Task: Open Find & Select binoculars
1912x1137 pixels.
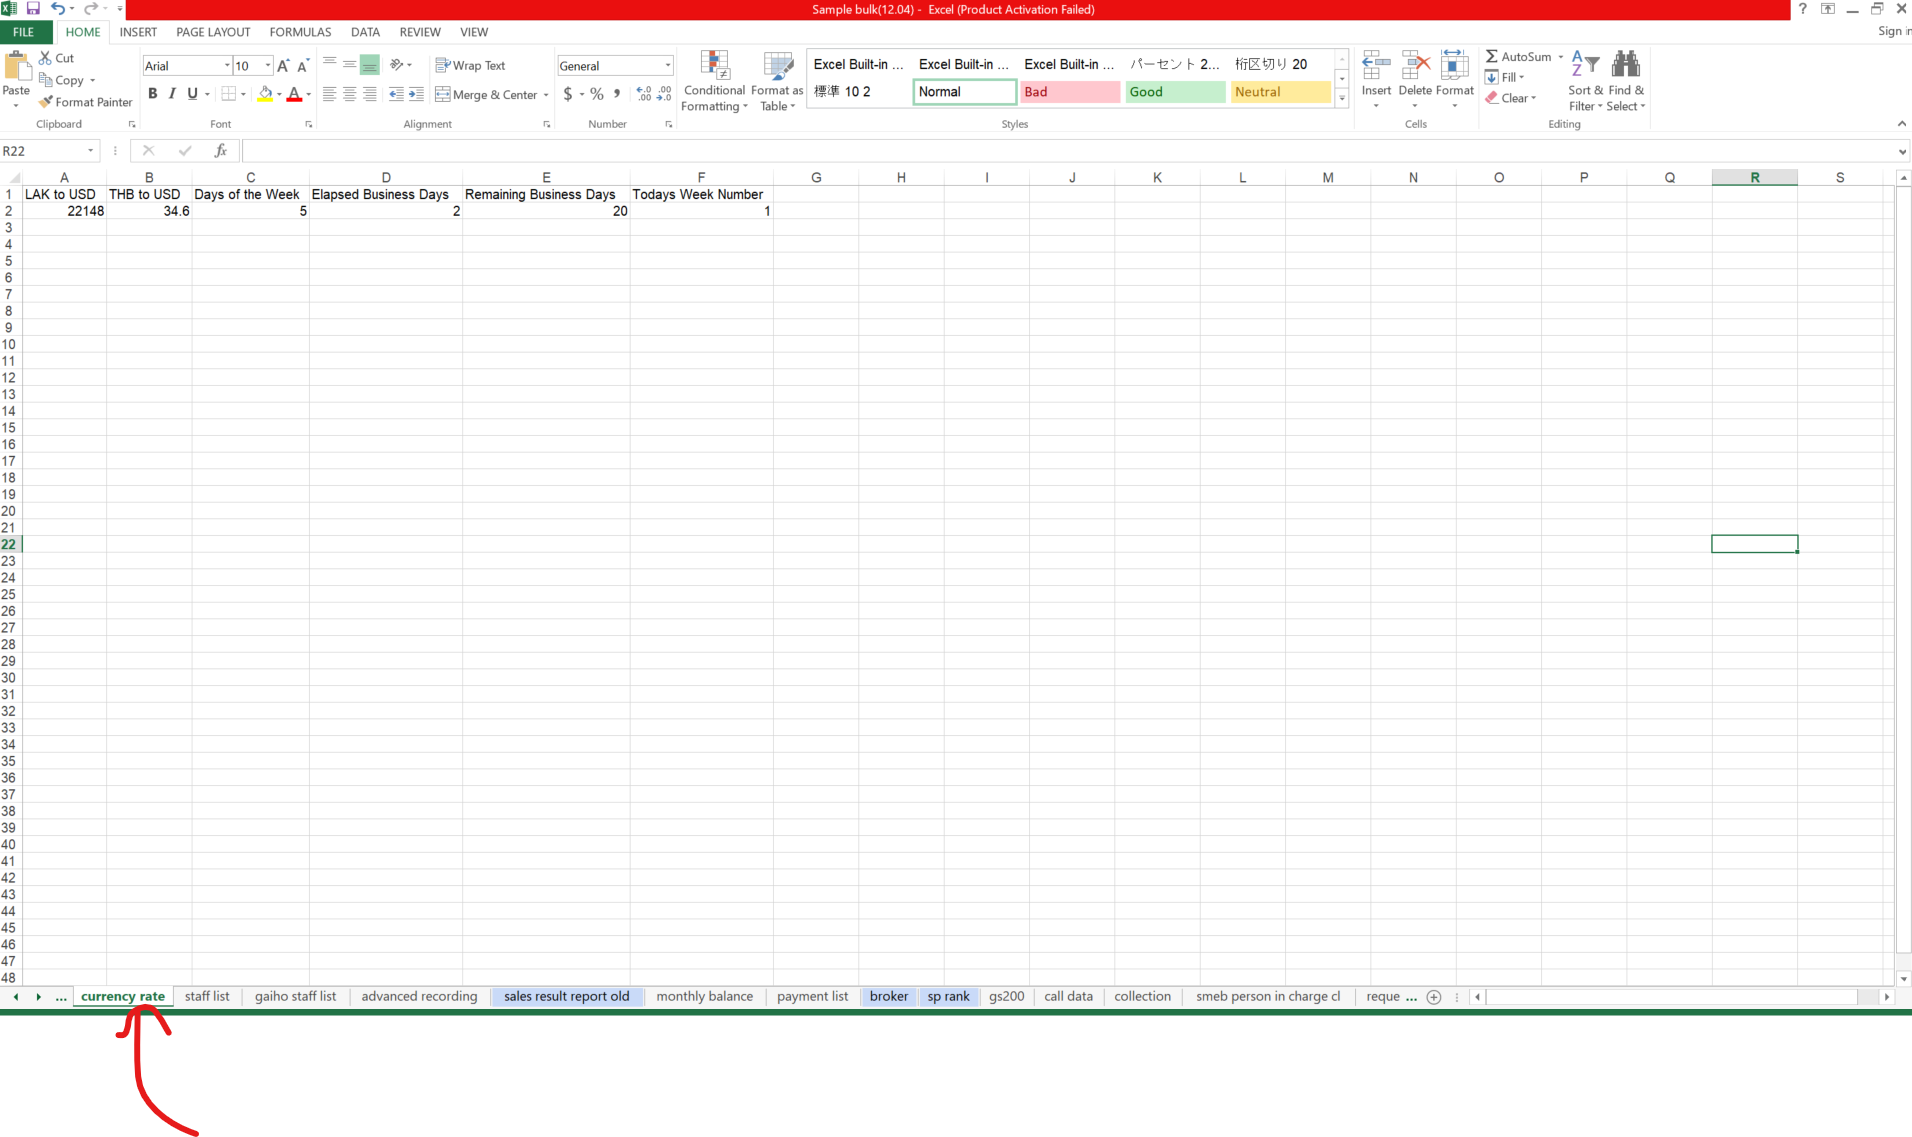Action: [1626, 80]
